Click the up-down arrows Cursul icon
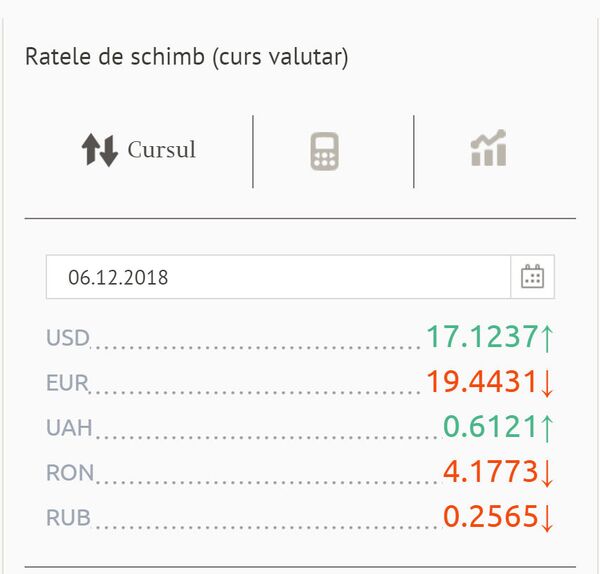 (100, 151)
